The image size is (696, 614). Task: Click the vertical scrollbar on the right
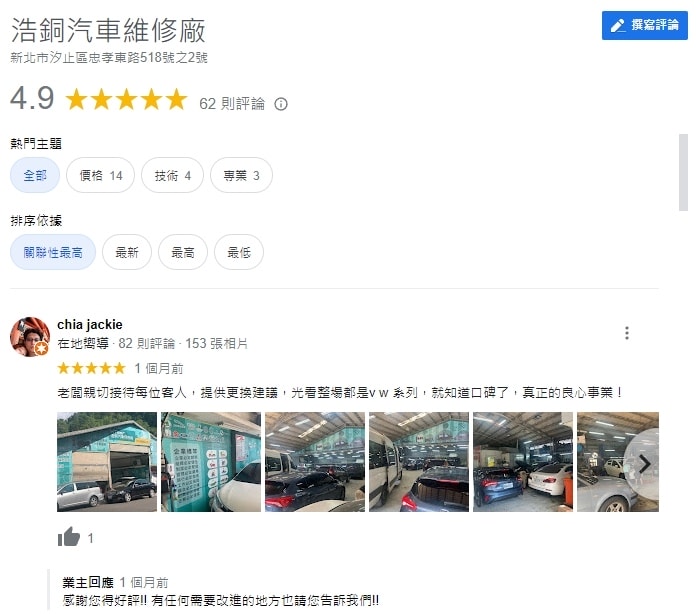(x=683, y=172)
